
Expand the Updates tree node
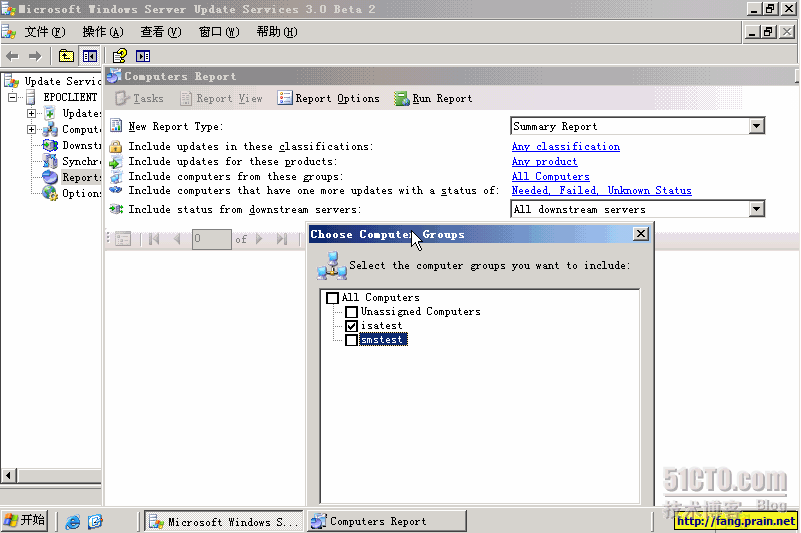click(32, 113)
